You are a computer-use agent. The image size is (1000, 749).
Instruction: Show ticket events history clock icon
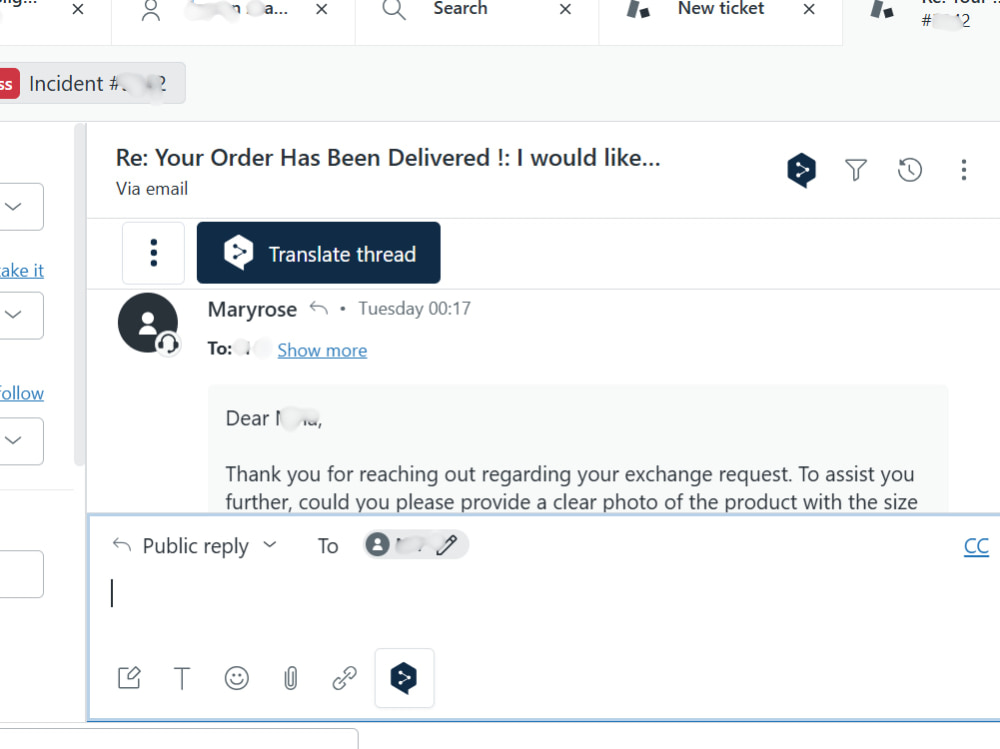click(x=909, y=170)
